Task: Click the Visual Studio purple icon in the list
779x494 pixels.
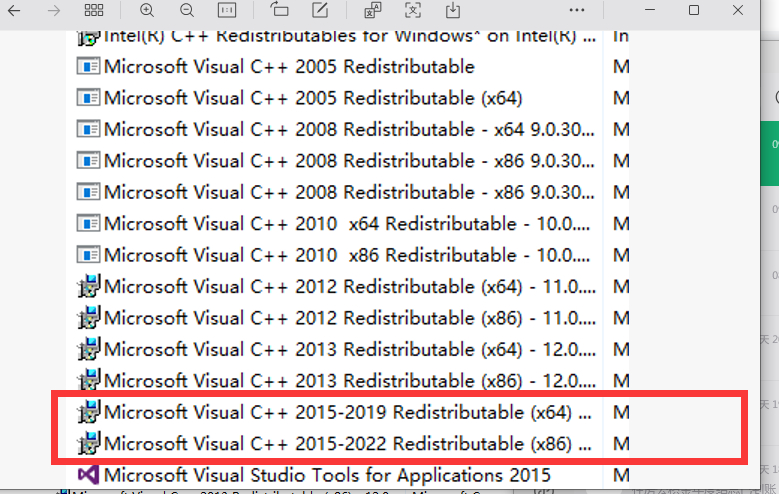Action: point(88,475)
